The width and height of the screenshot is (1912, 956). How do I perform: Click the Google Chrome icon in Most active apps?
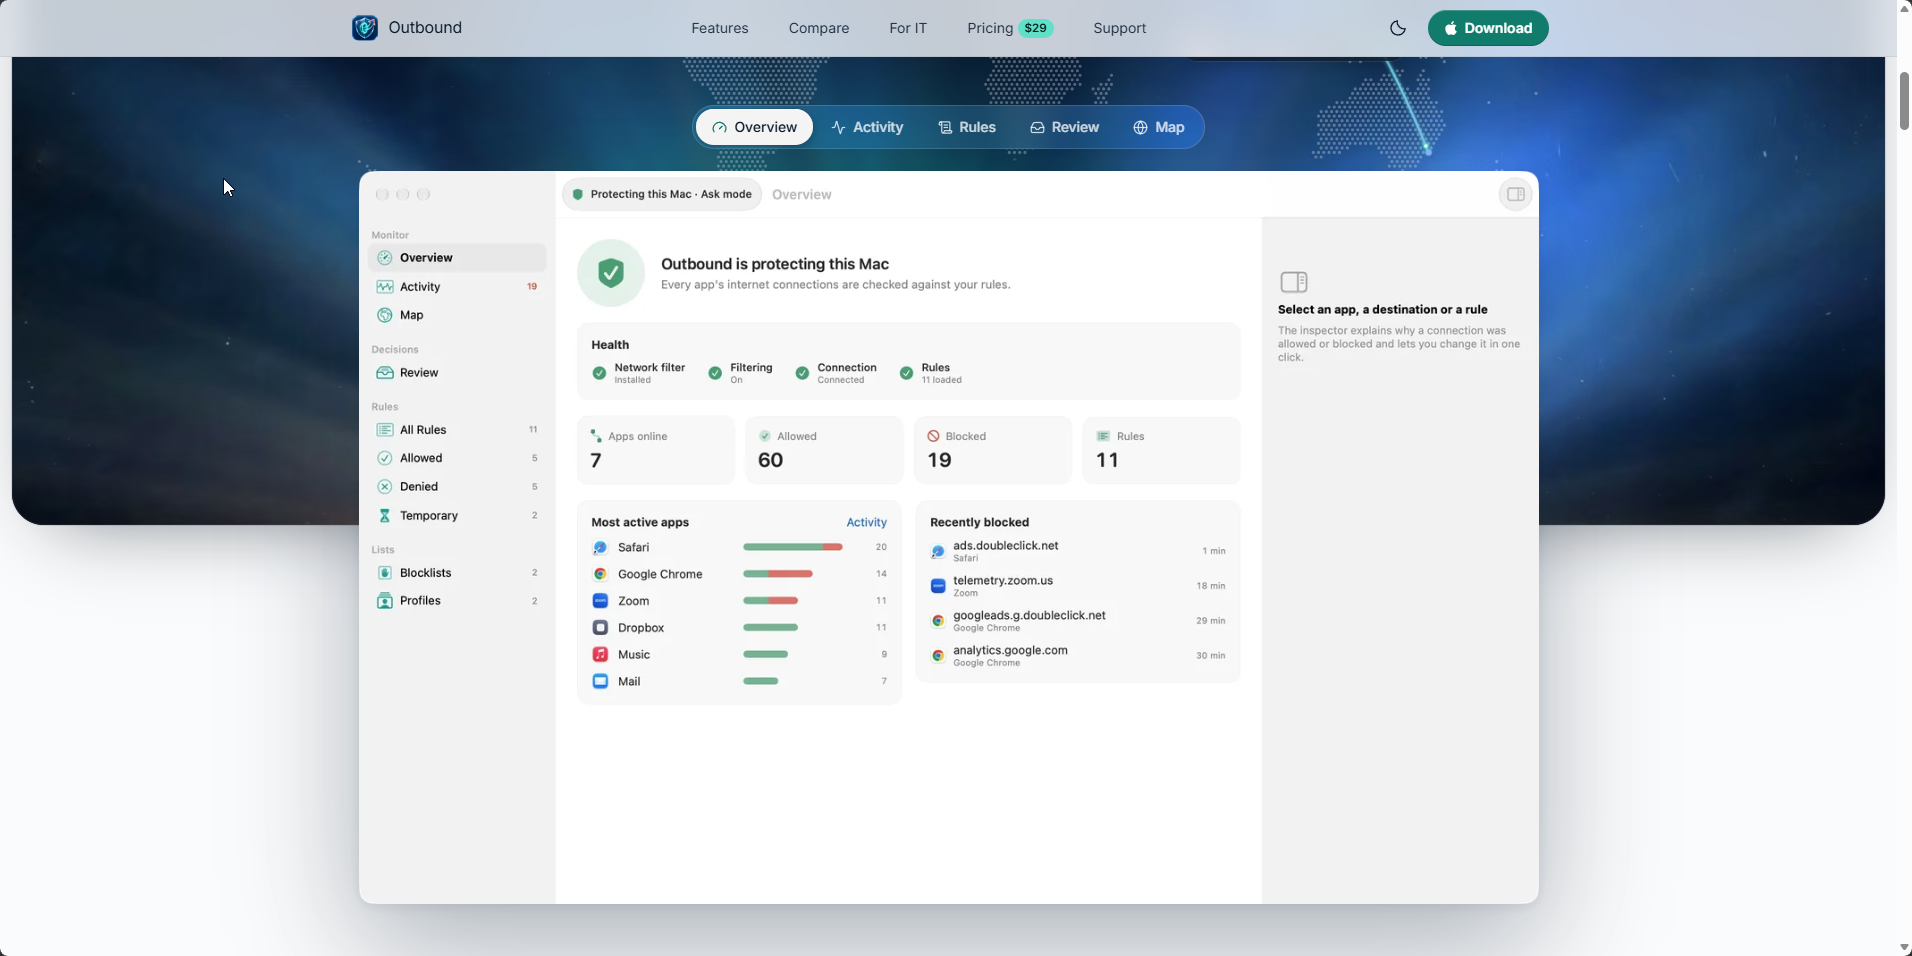coord(600,574)
